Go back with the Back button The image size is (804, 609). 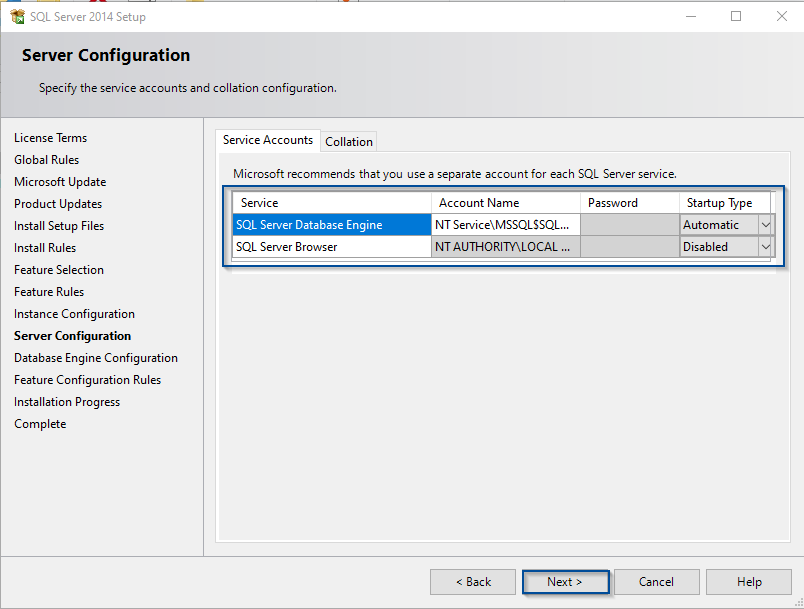(473, 582)
